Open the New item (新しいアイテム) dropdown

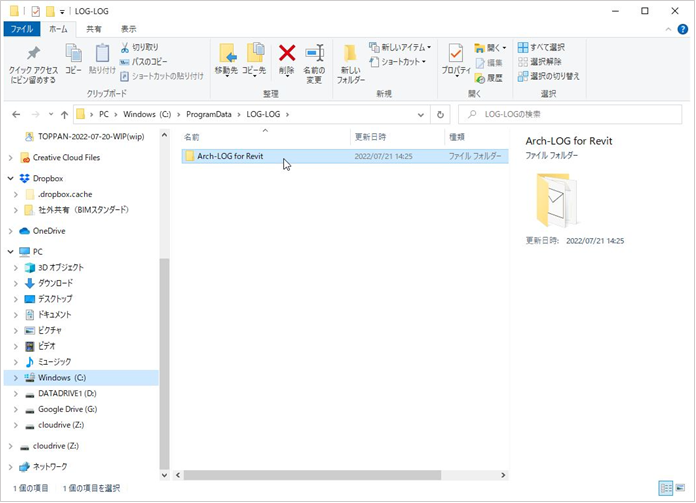(x=400, y=47)
